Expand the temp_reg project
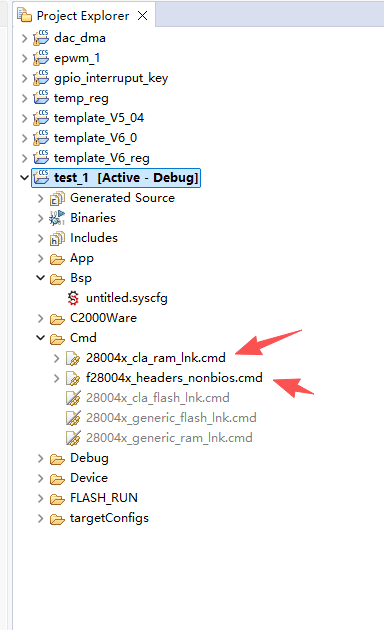Image resolution: width=384 pixels, height=630 pixels. pyautogui.click(x=25, y=98)
